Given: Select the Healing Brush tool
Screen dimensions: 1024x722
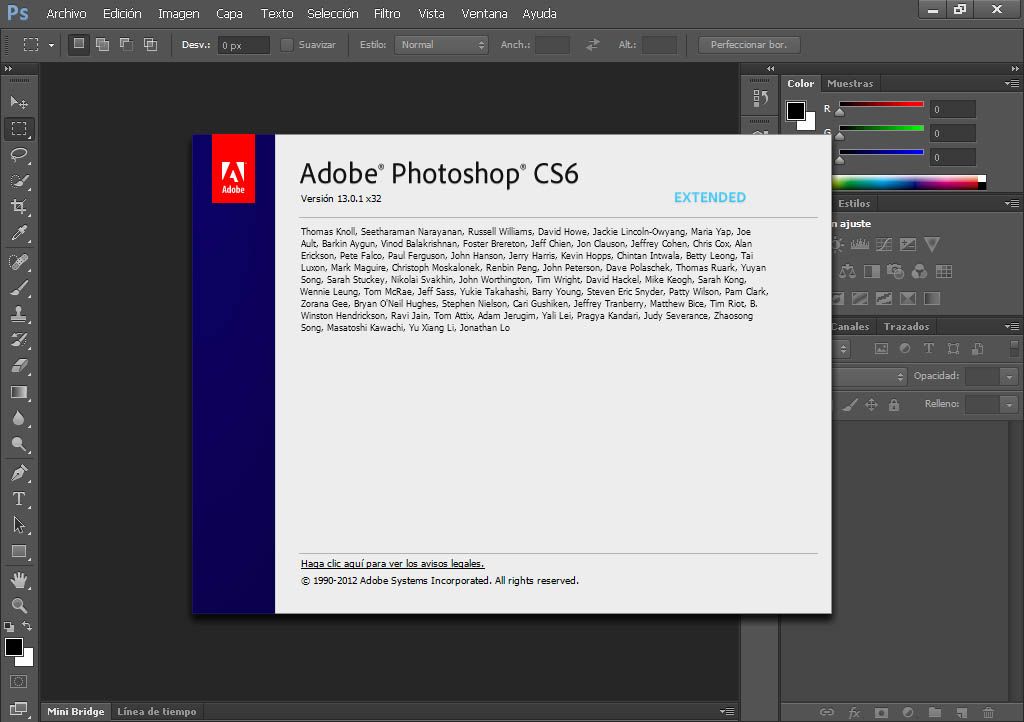Looking at the screenshot, I should [x=19, y=262].
